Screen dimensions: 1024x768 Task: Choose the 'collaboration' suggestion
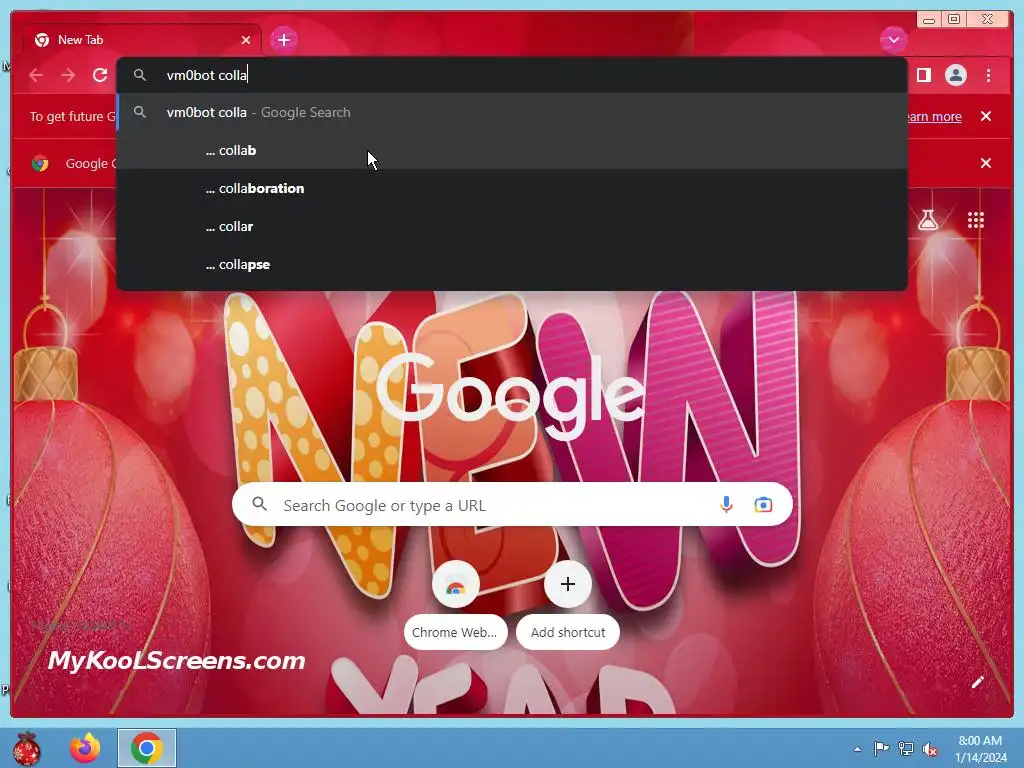512,188
